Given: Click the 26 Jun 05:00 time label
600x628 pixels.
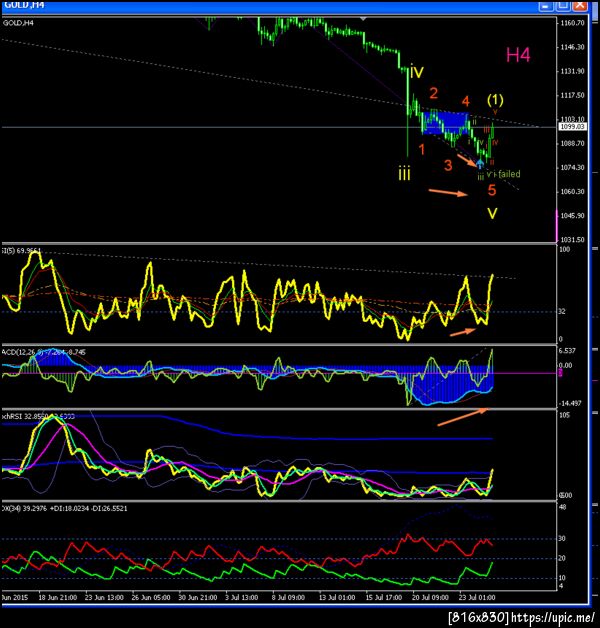Looking at the screenshot, I should (151, 597).
